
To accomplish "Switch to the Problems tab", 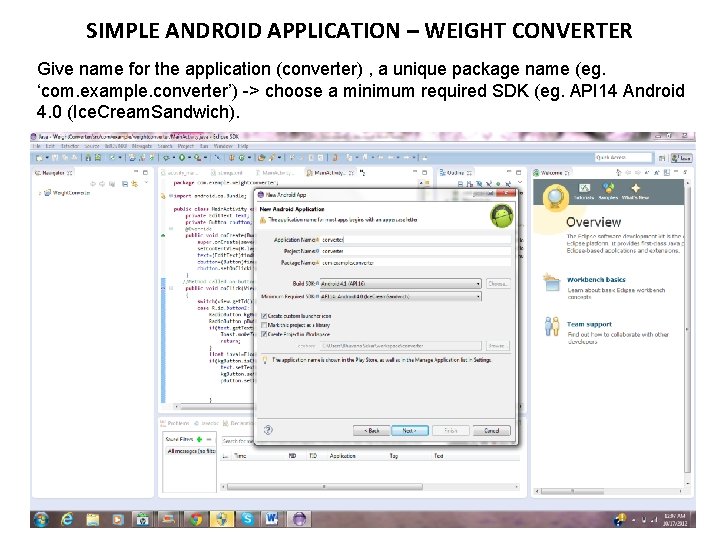I will pyautogui.click(x=174, y=423).
